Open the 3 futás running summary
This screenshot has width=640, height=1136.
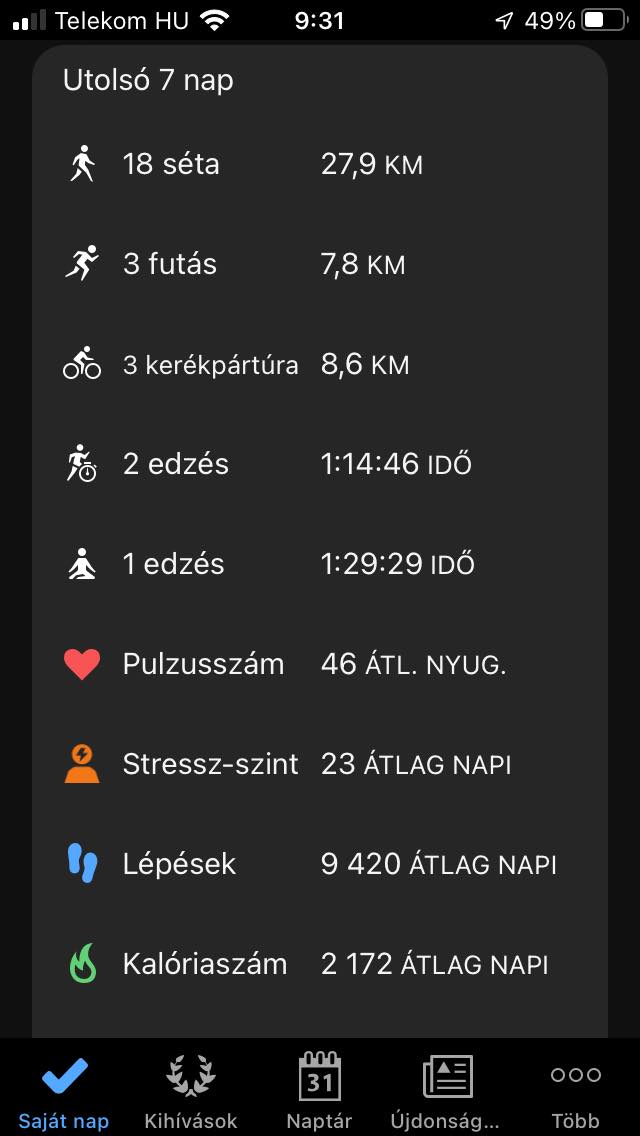point(170,264)
